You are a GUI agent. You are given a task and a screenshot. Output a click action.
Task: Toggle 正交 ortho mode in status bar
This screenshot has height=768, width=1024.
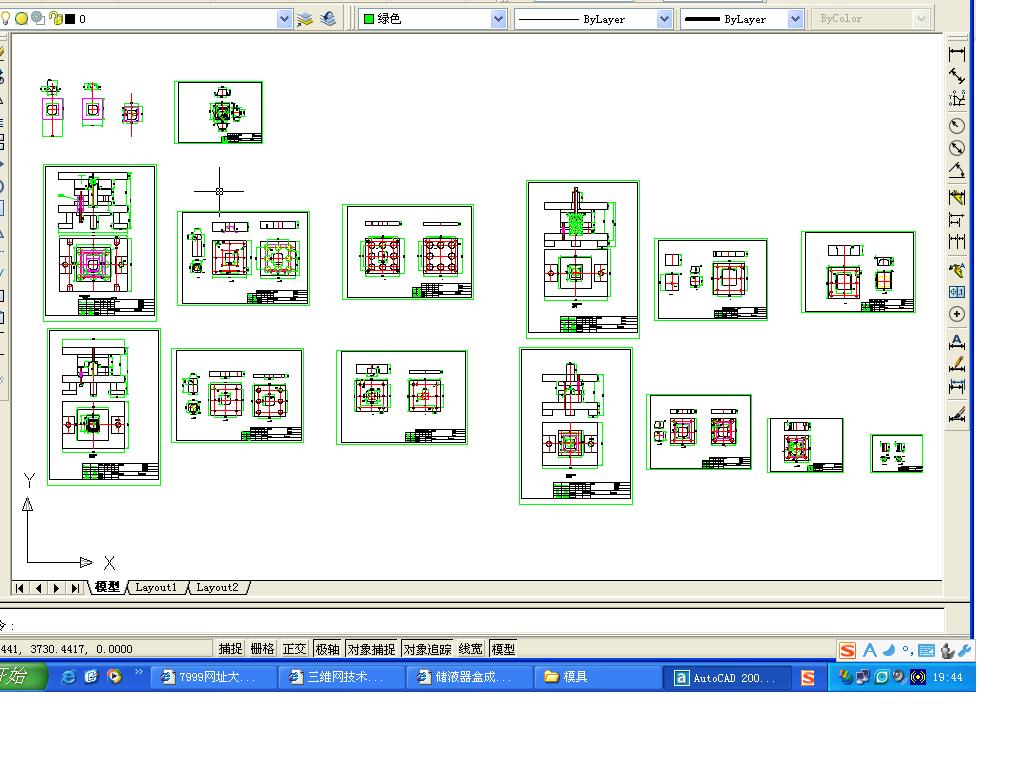[295, 649]
